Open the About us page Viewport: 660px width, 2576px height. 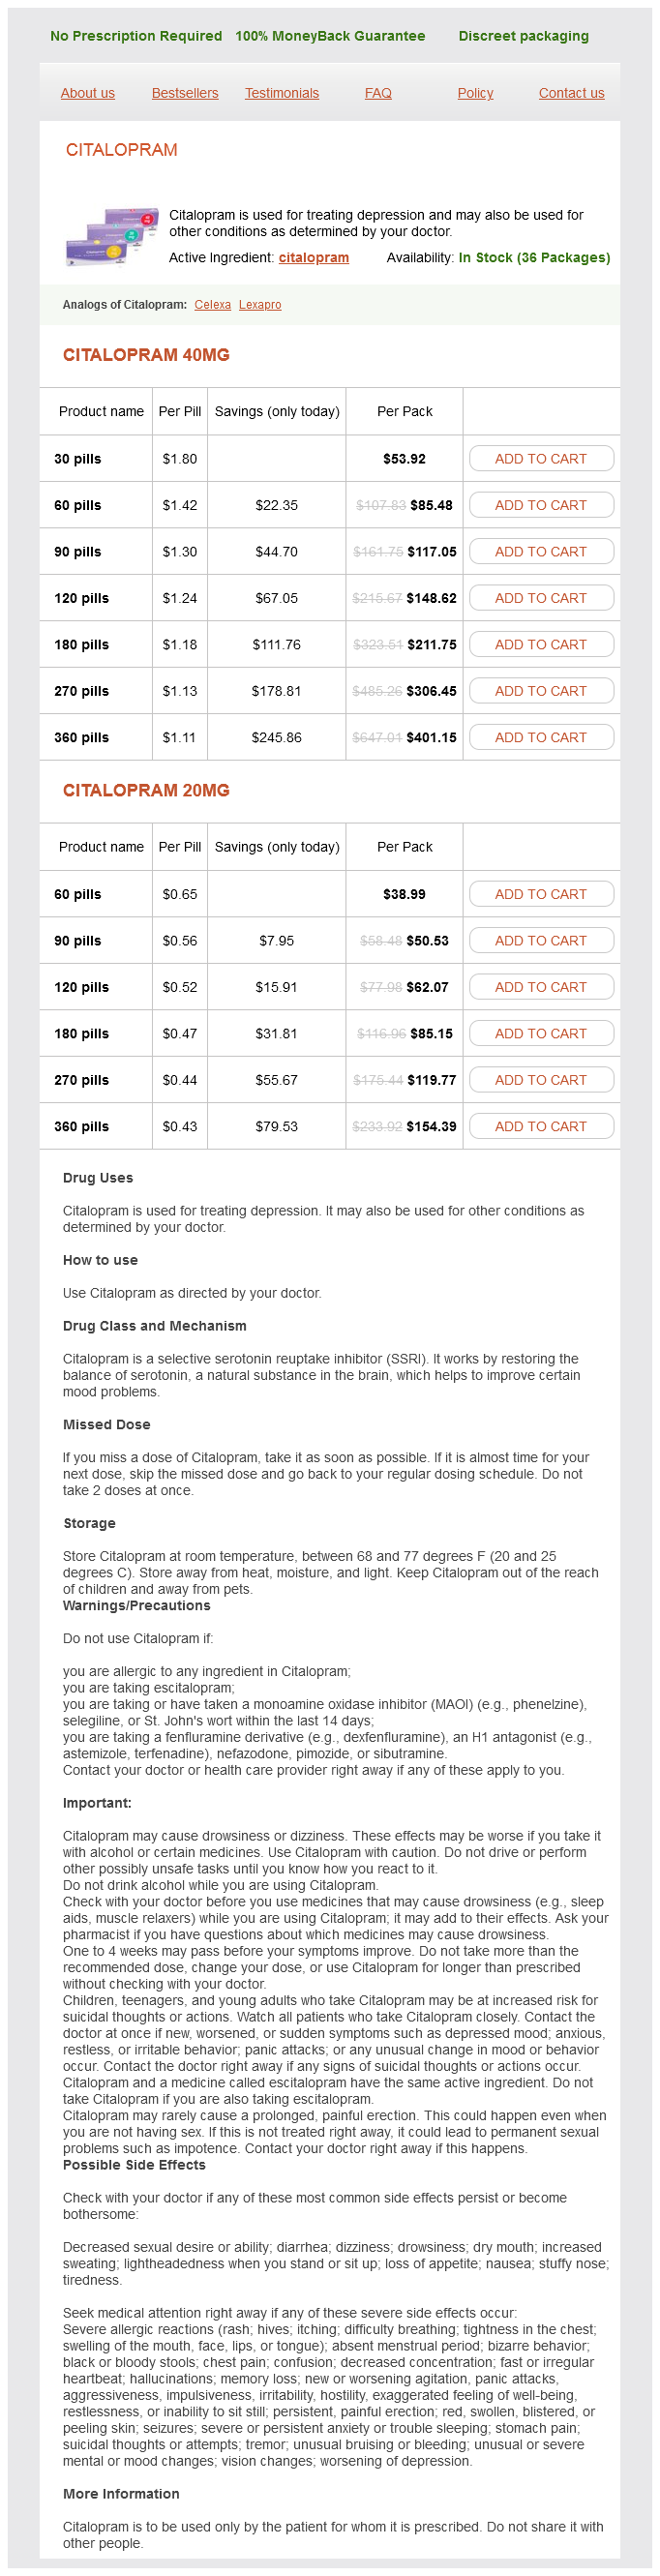[88, 93]
